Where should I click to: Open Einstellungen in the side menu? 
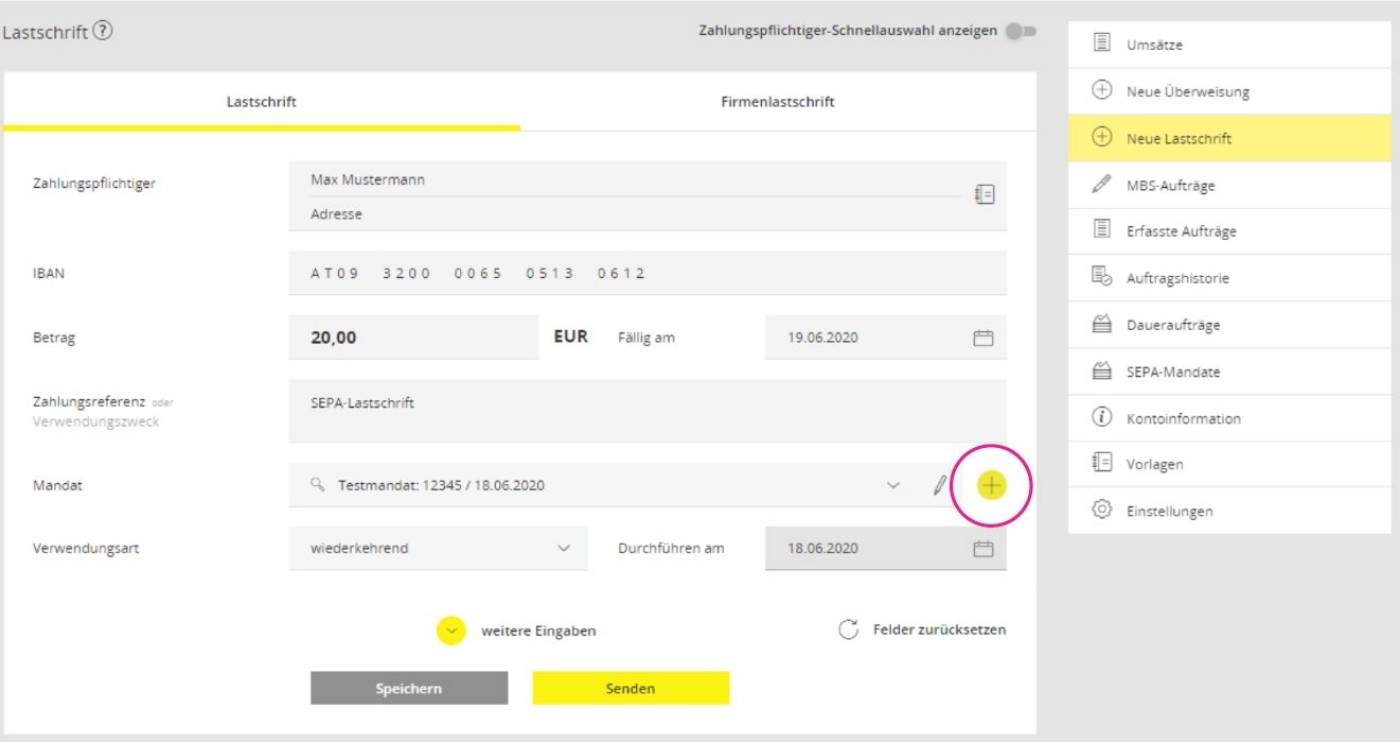tap(1168, 511)
